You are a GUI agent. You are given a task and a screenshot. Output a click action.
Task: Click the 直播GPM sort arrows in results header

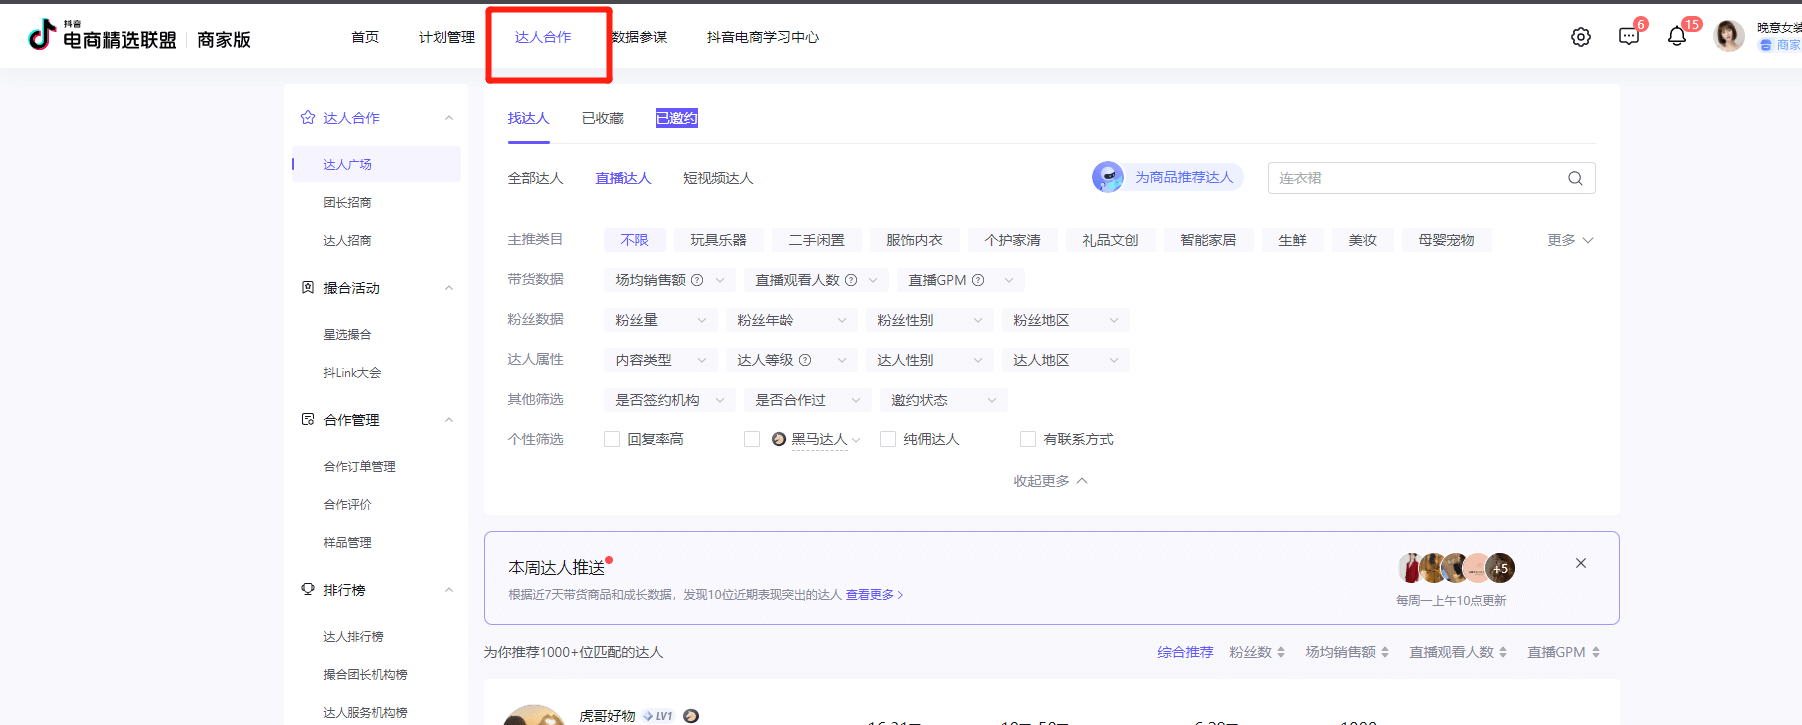click(1596, 652)
